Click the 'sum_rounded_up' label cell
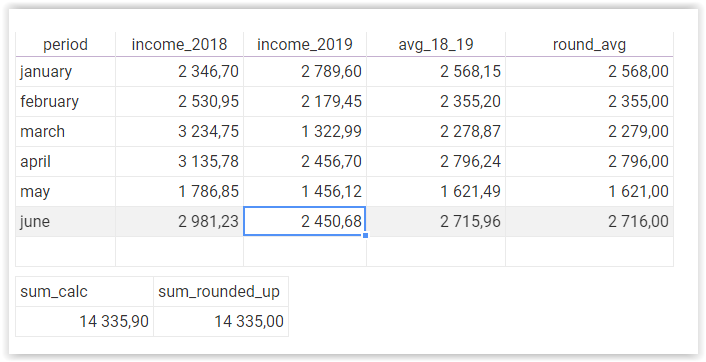Image resolution: width=706 pixels, height=362 pixels. point(221,292)
